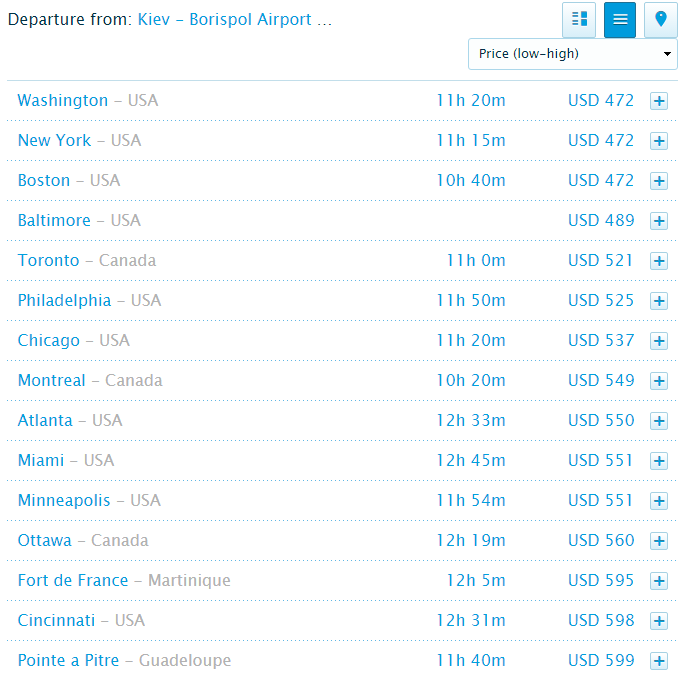The height and width of the screenshot is (680, 690).
Task: Click Pointe a Pitre destination link
Action: tap(68, 660)
